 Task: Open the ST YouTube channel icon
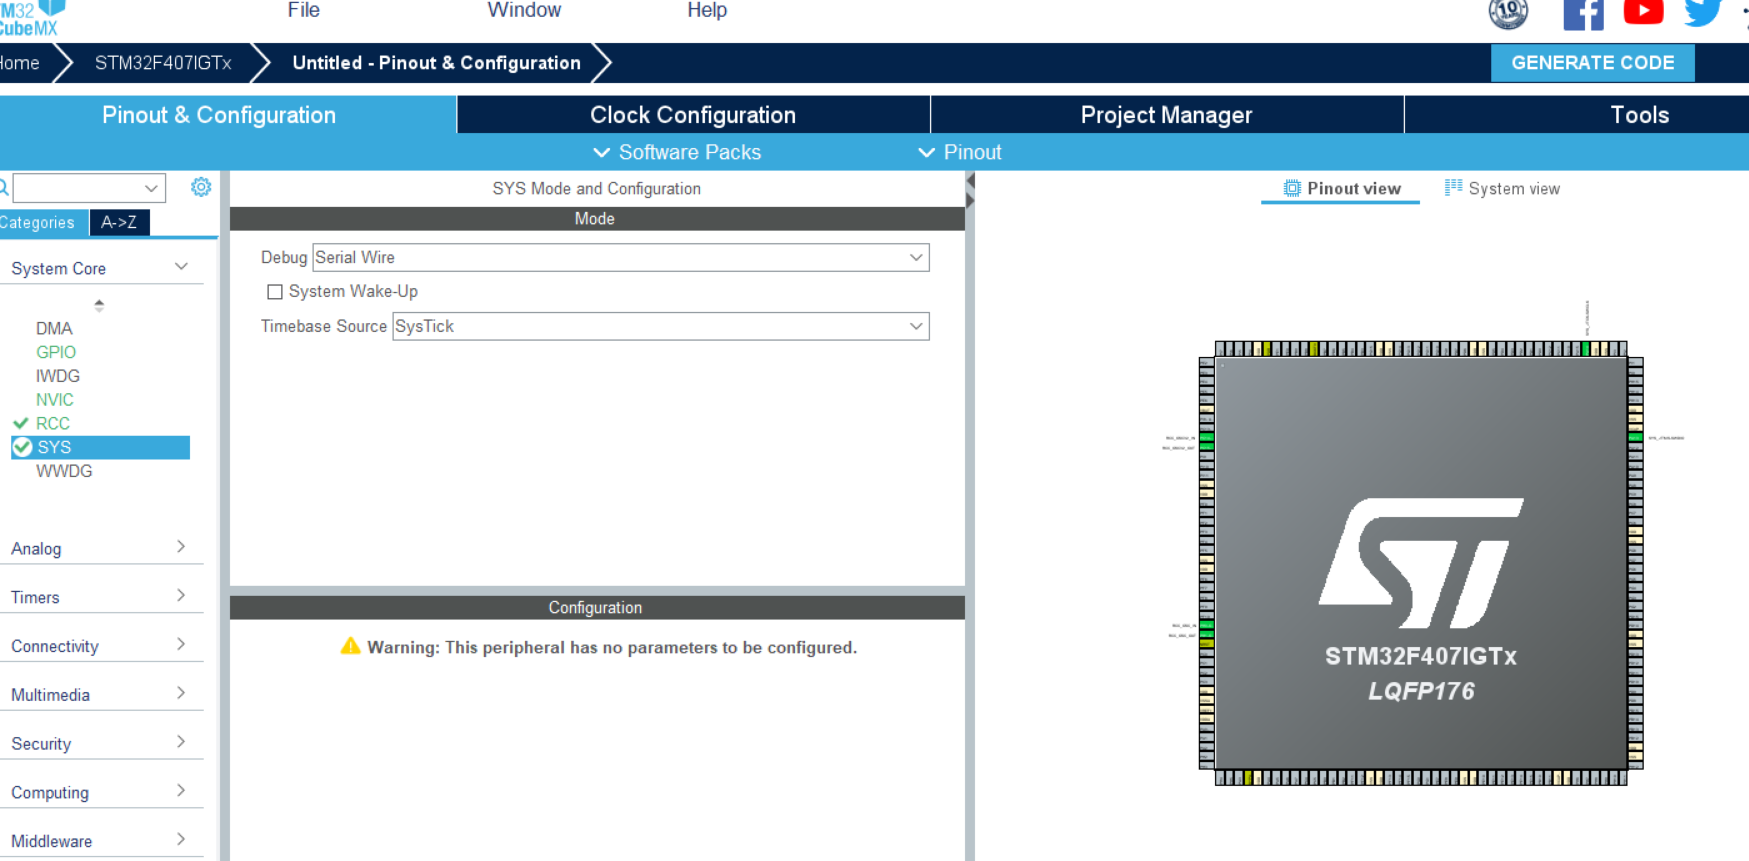coord(1643,11)
